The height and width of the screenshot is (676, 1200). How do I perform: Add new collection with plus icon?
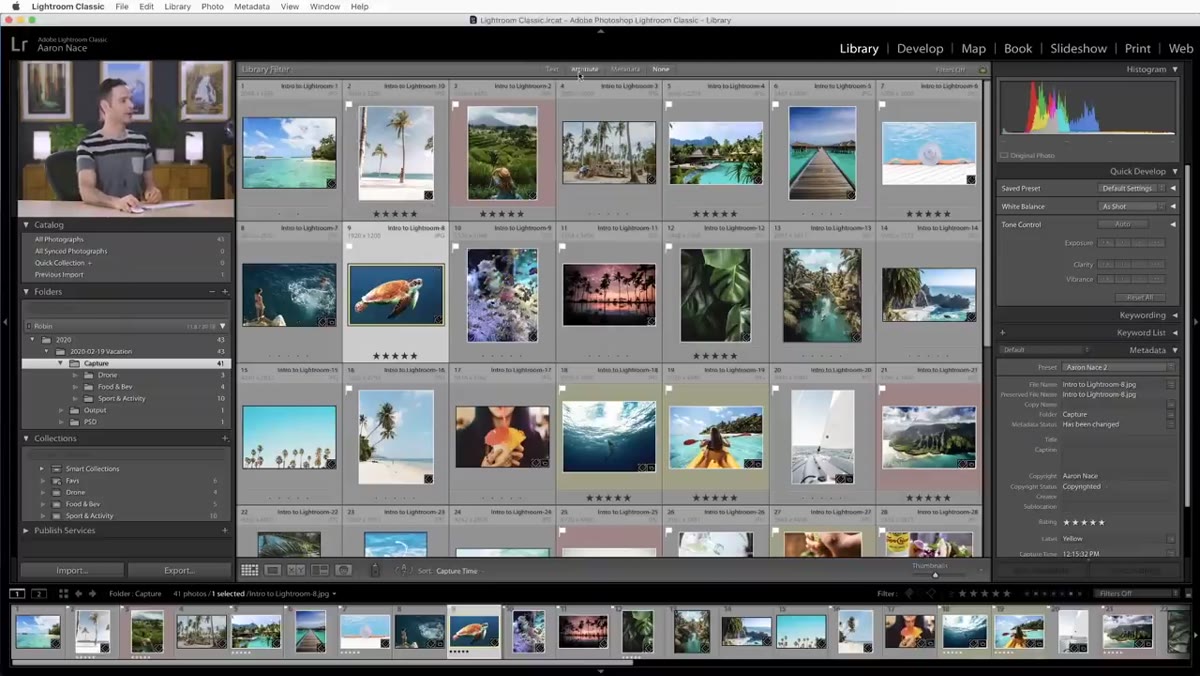(225, 438)
